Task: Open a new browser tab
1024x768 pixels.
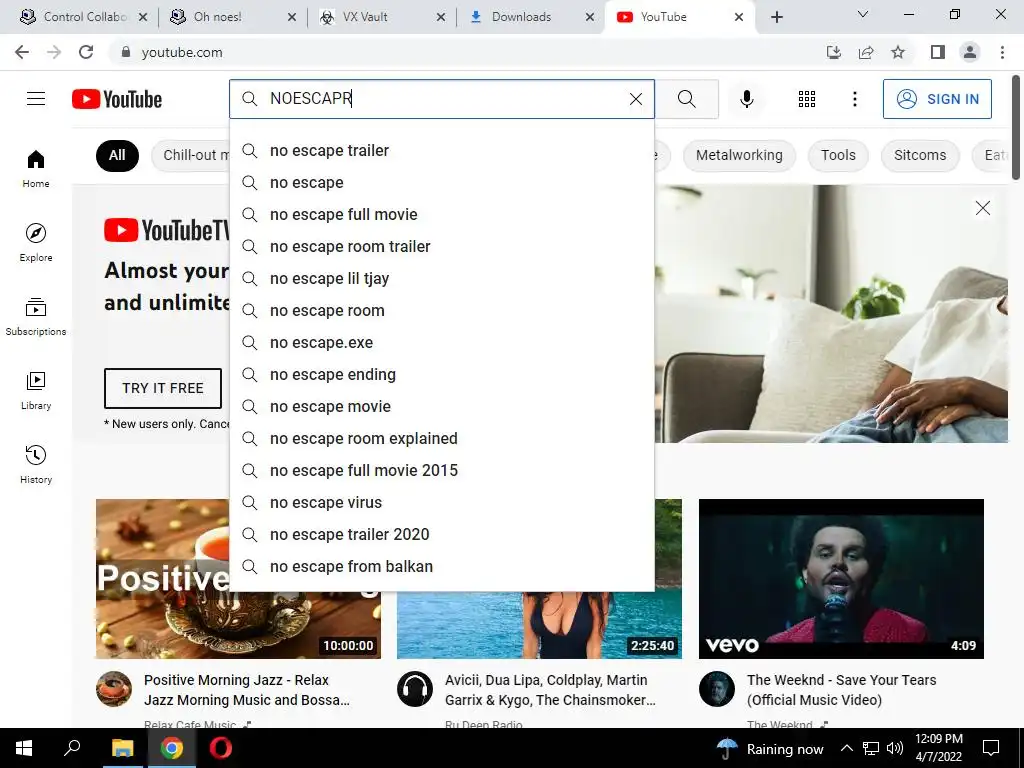Action: tap(776, 17)
